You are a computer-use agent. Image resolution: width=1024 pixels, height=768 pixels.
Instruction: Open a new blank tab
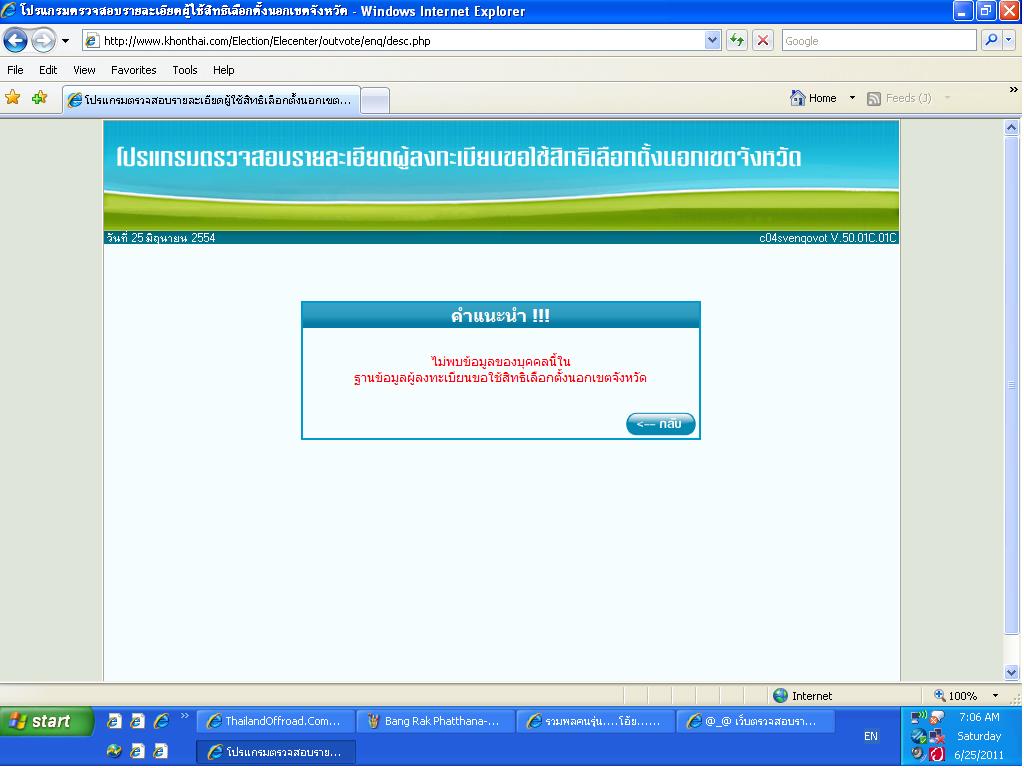374,99
